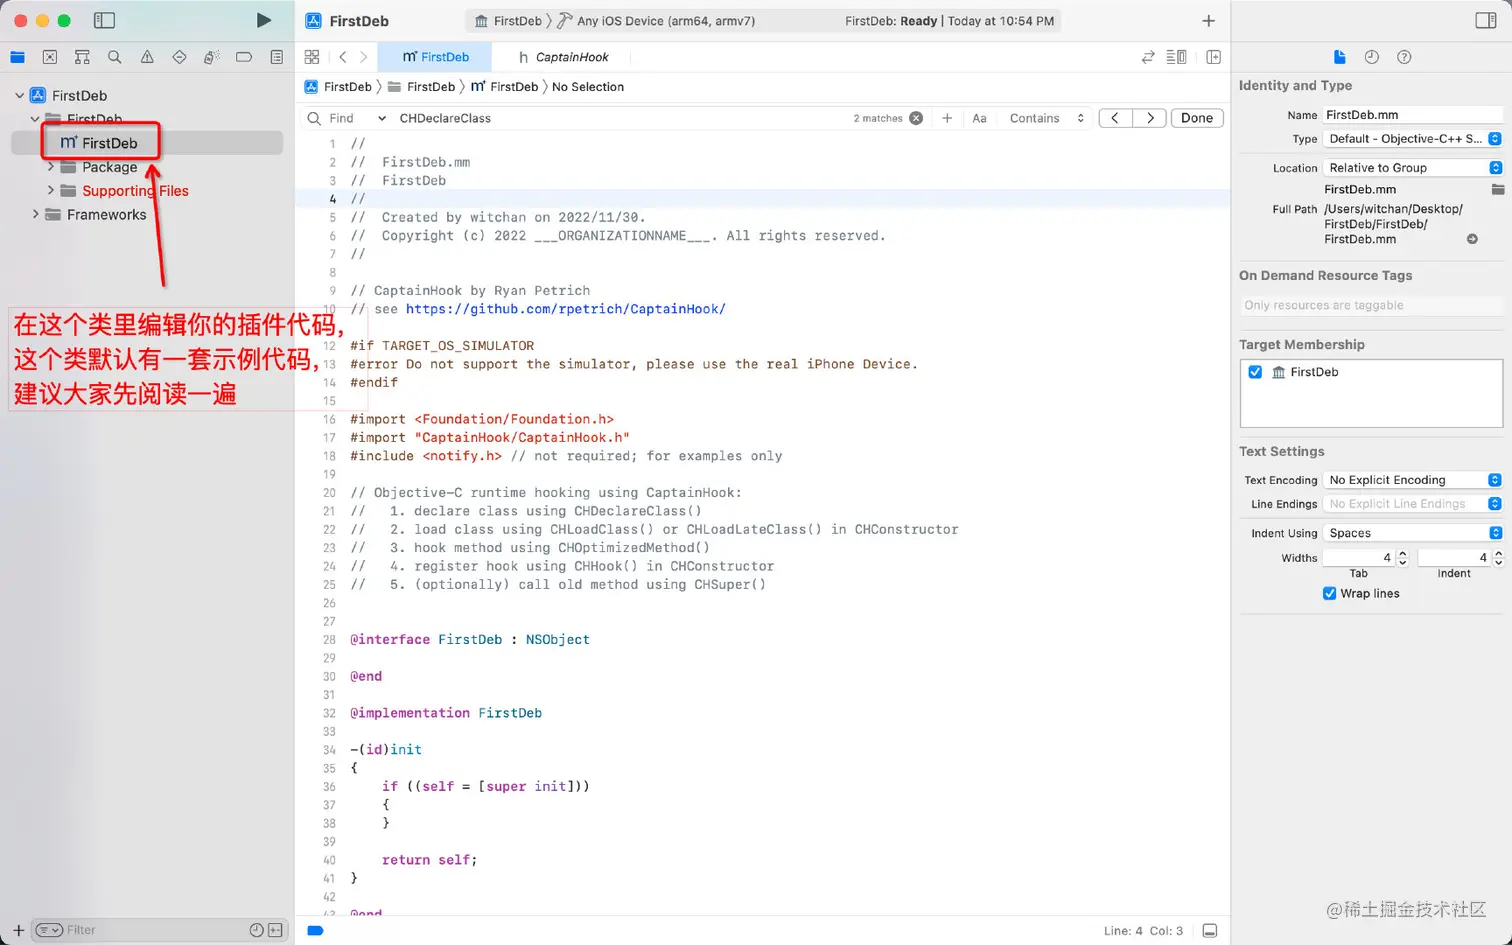Increase the Indent width stepper
The width and height of the screenshot is (1512, 945).
1498,553
